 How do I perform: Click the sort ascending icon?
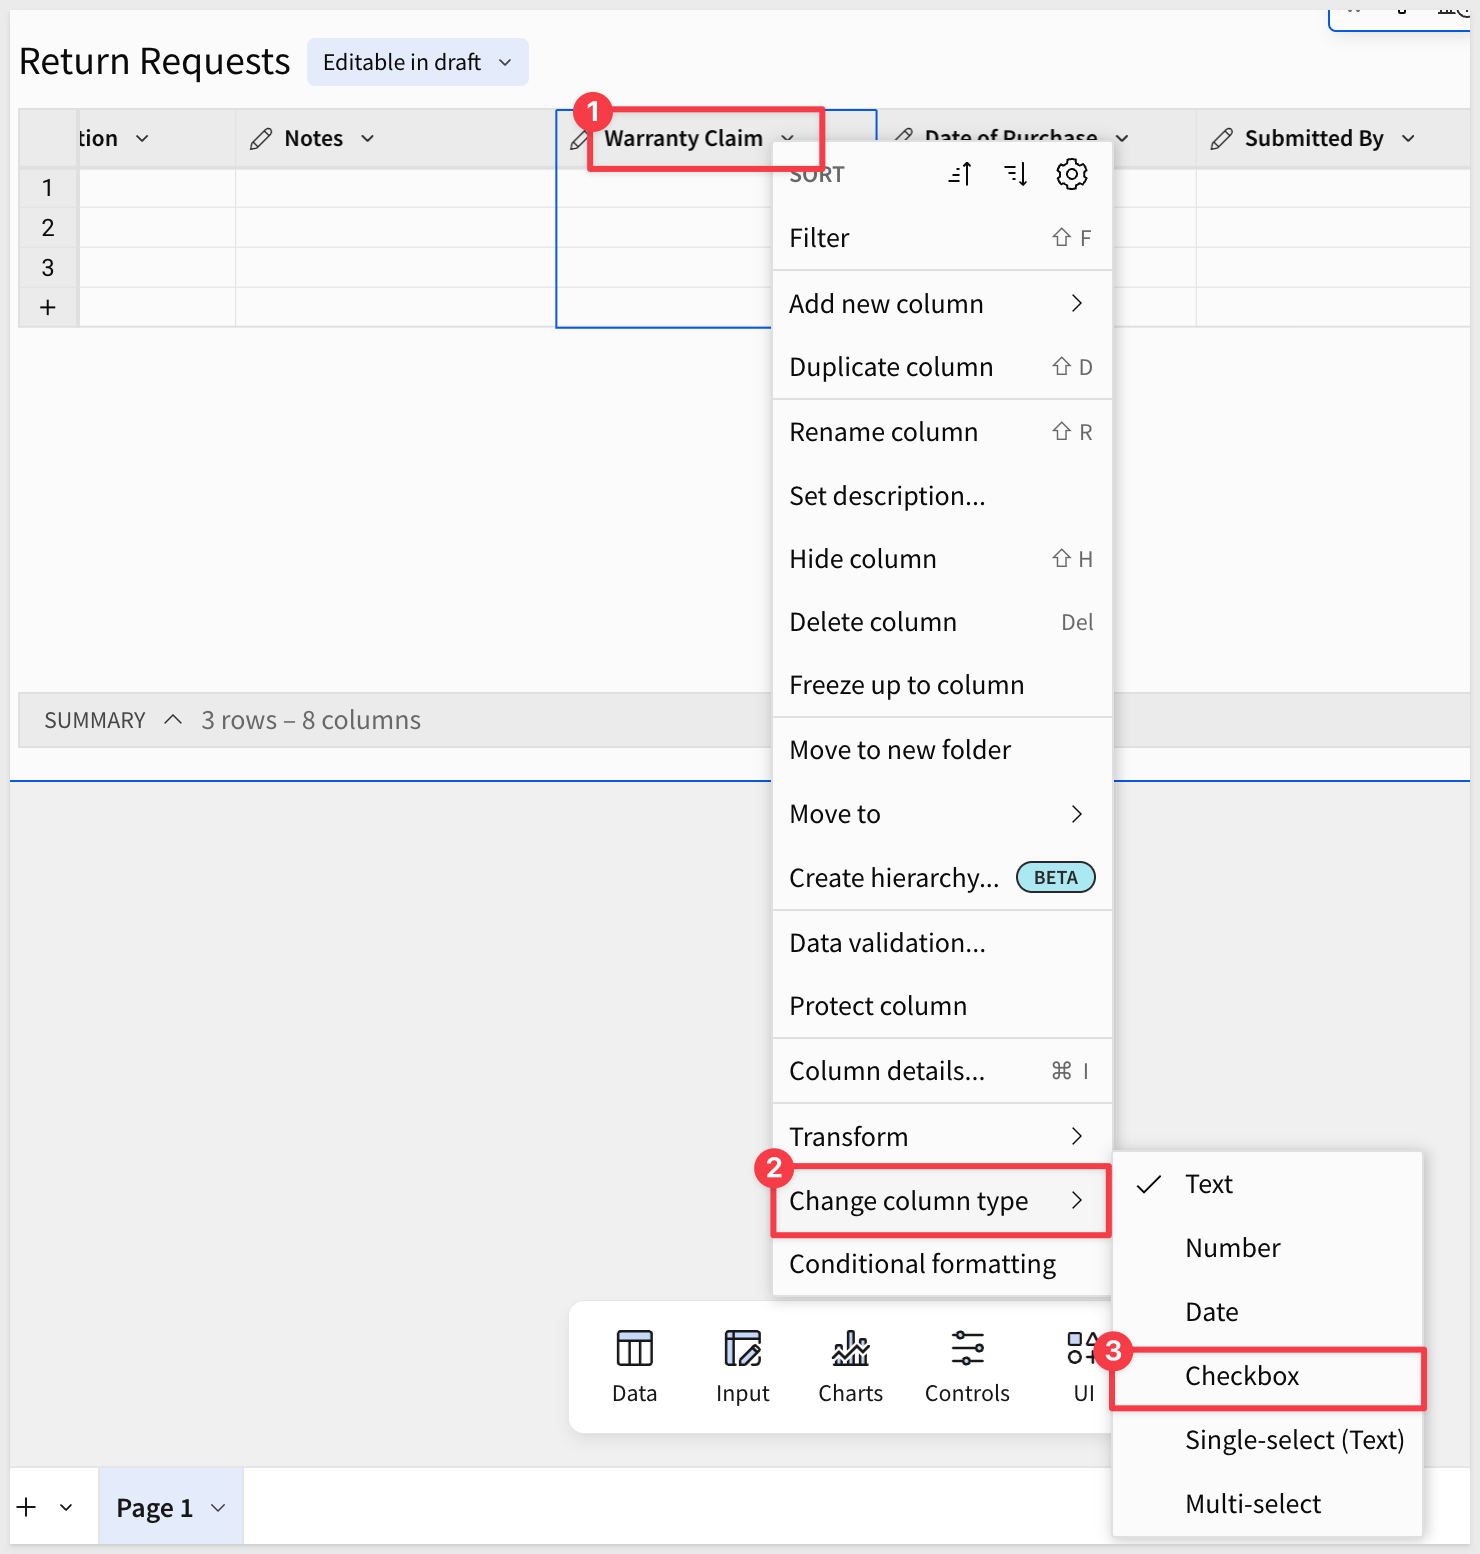pos(960,175)
